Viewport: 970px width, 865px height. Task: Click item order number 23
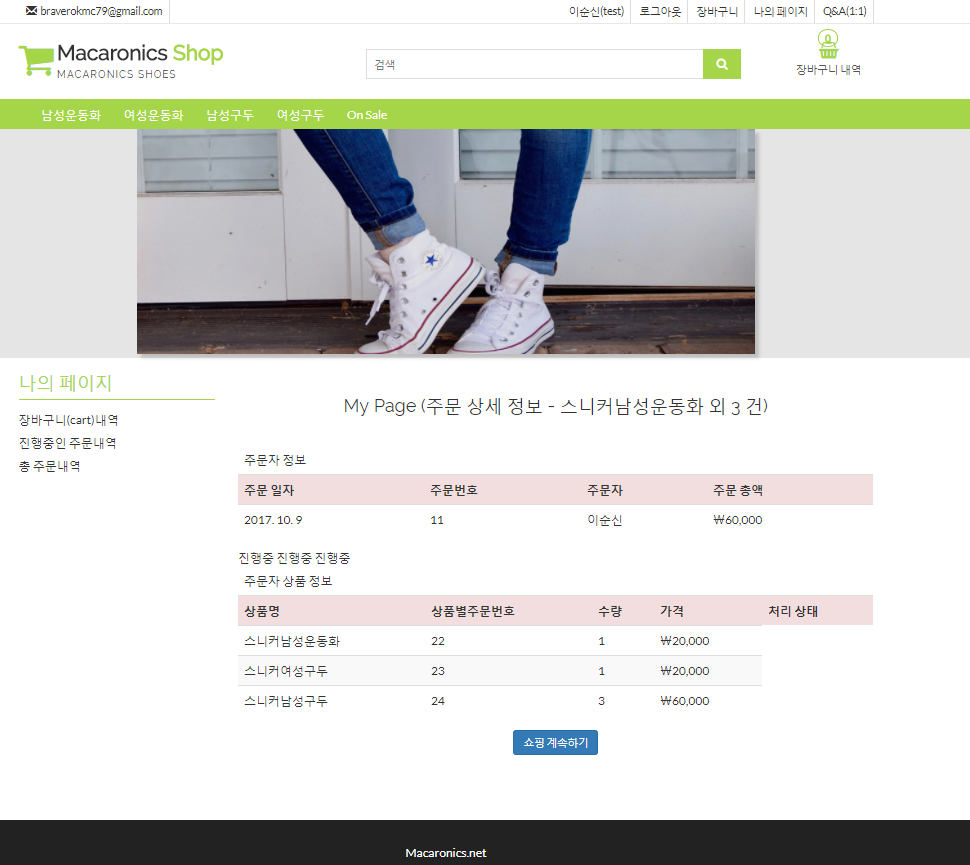(x=438, y=671)
